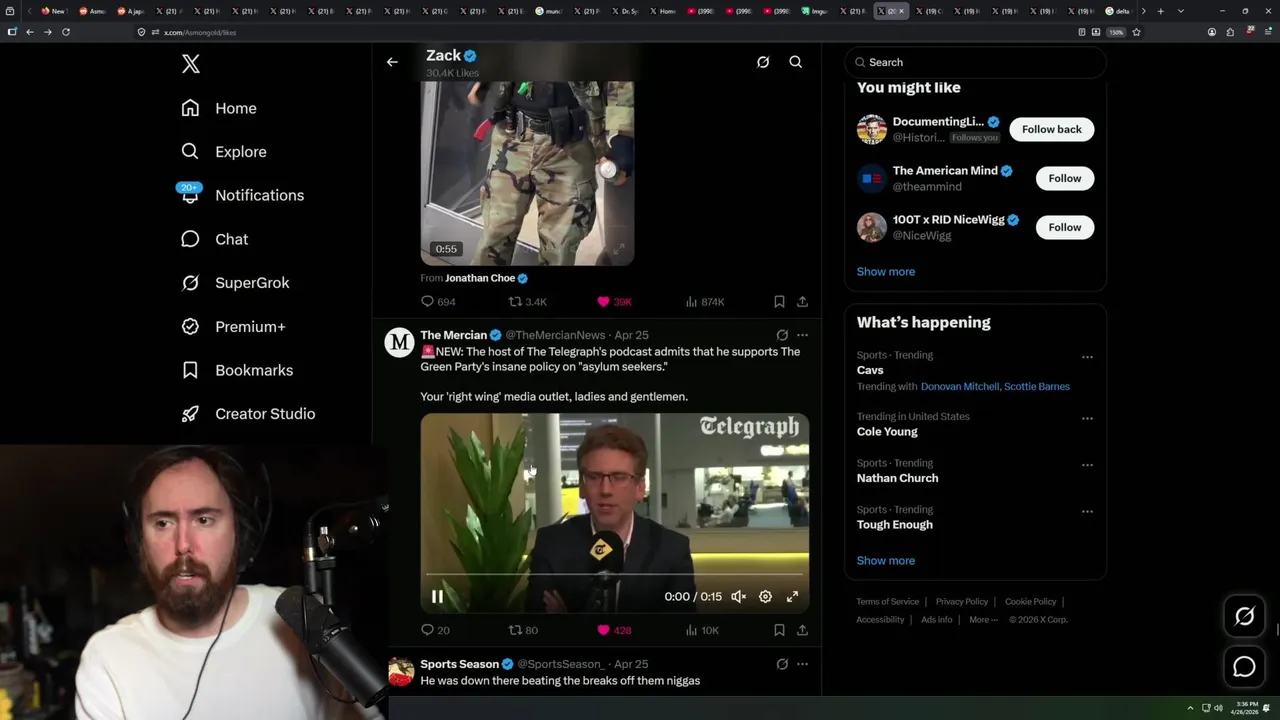Open more options for Cavs trend
1280x720 pixels.
(x=1087, y=357)
